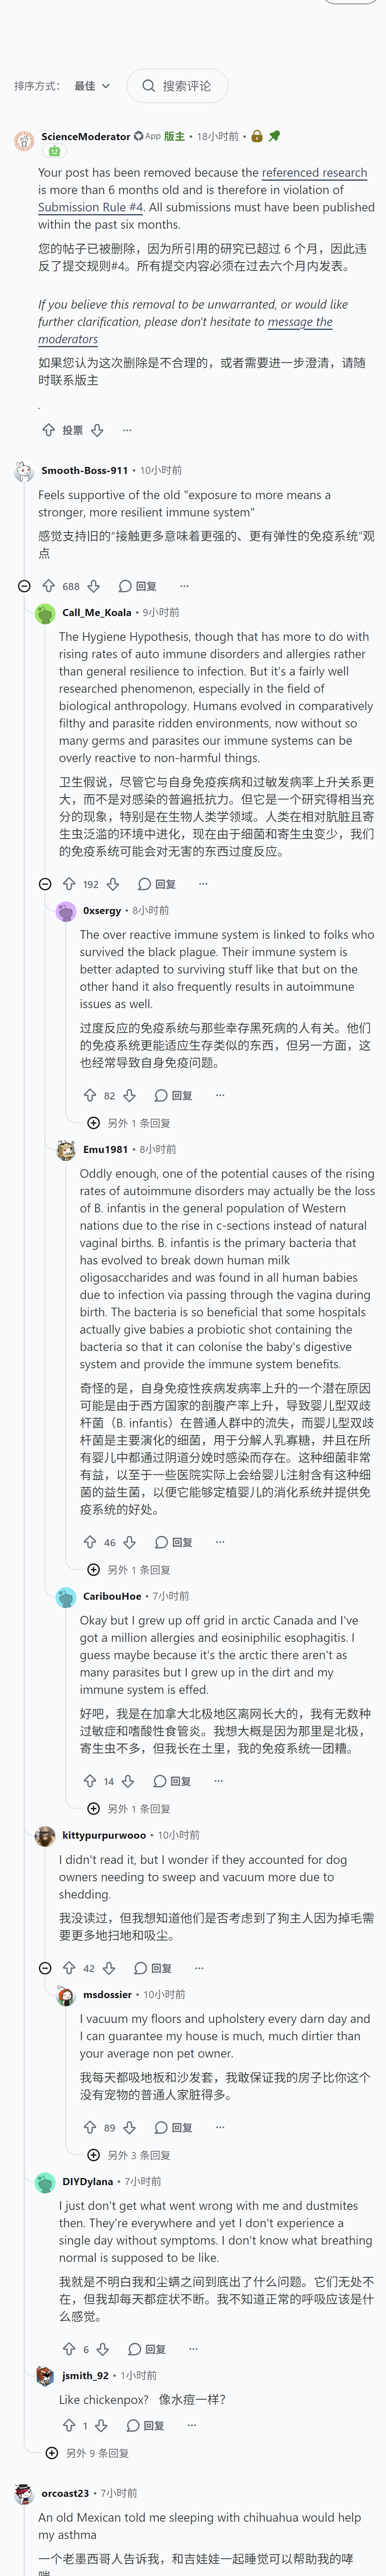Click the search icon in the comment search box

pos(148,86)
